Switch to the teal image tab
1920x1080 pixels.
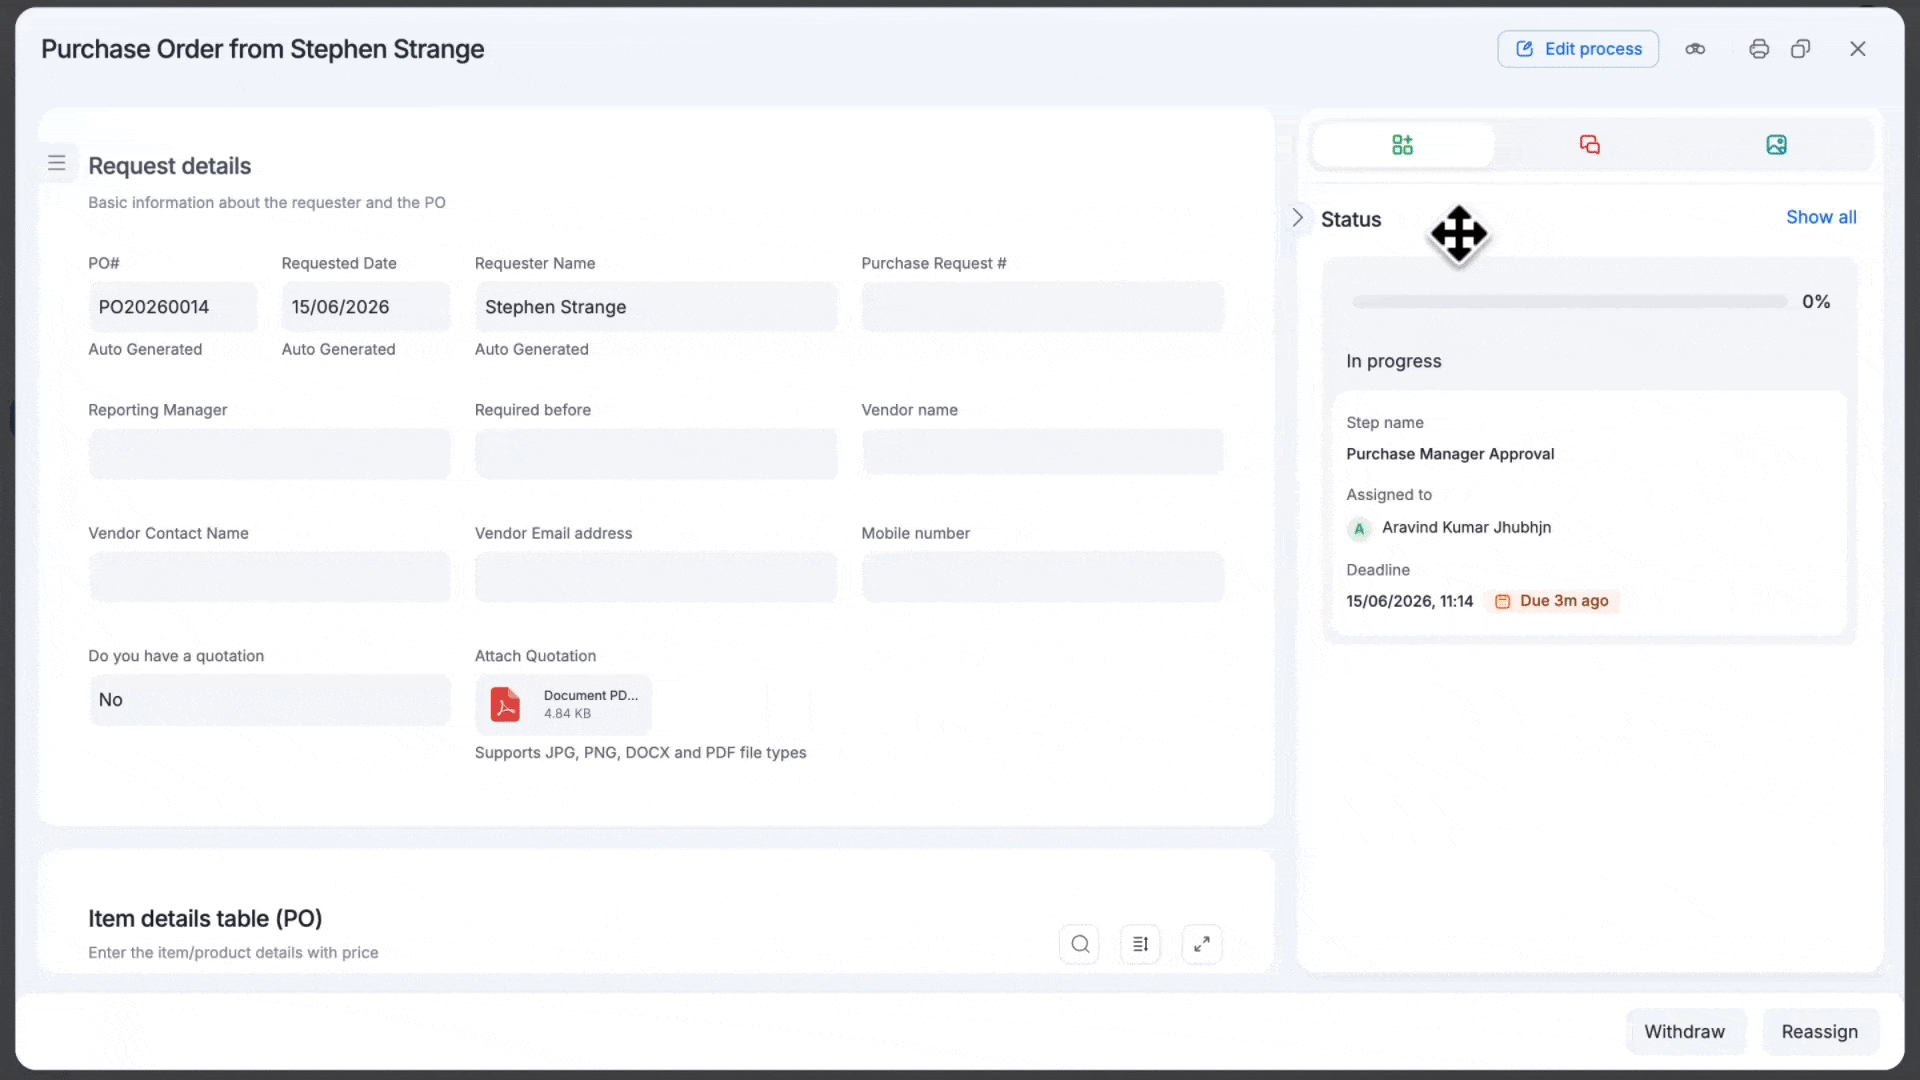(1776, 145)
